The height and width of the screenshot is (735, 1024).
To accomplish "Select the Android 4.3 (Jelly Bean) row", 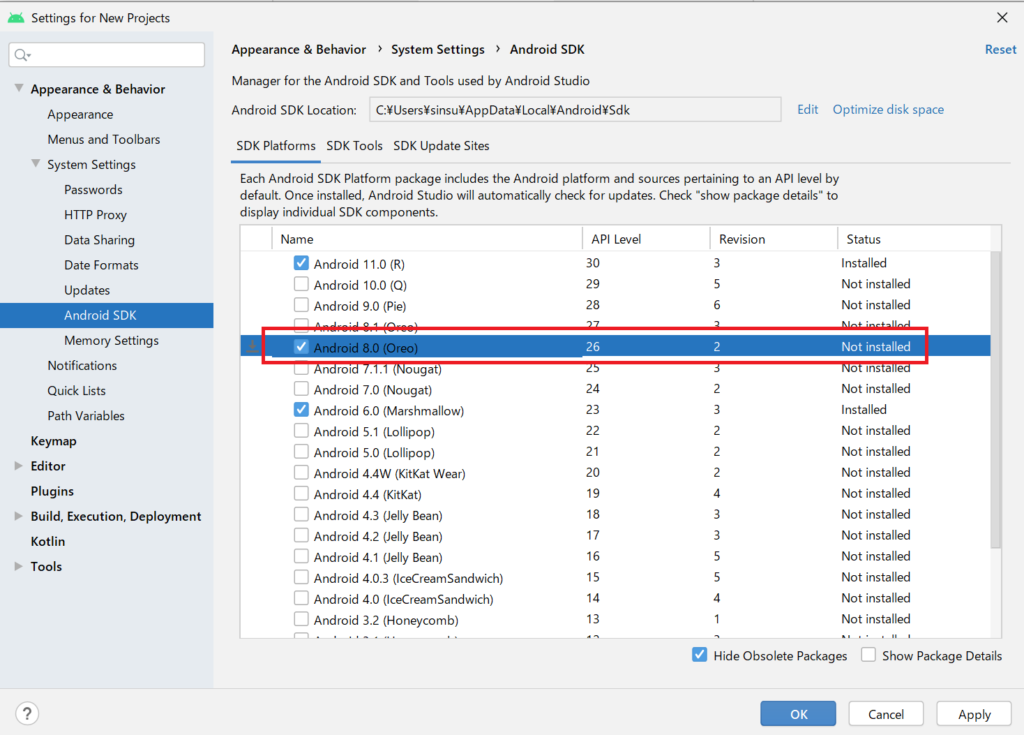I will click(x=615, y=514).
